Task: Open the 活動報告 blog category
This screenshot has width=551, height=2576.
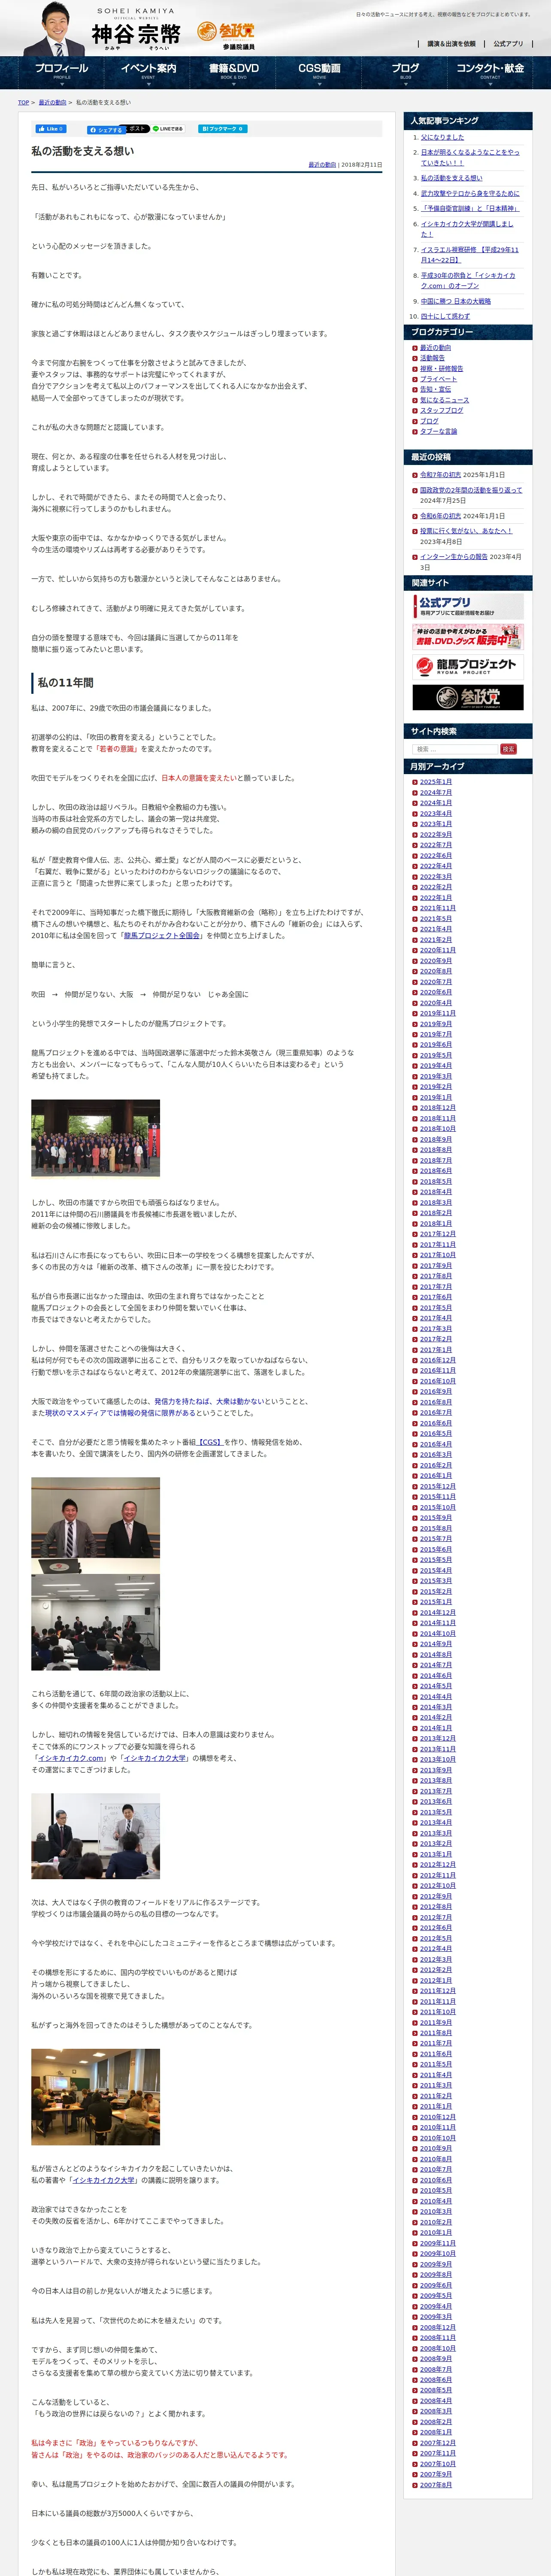Action: click(x=432, y=358)
